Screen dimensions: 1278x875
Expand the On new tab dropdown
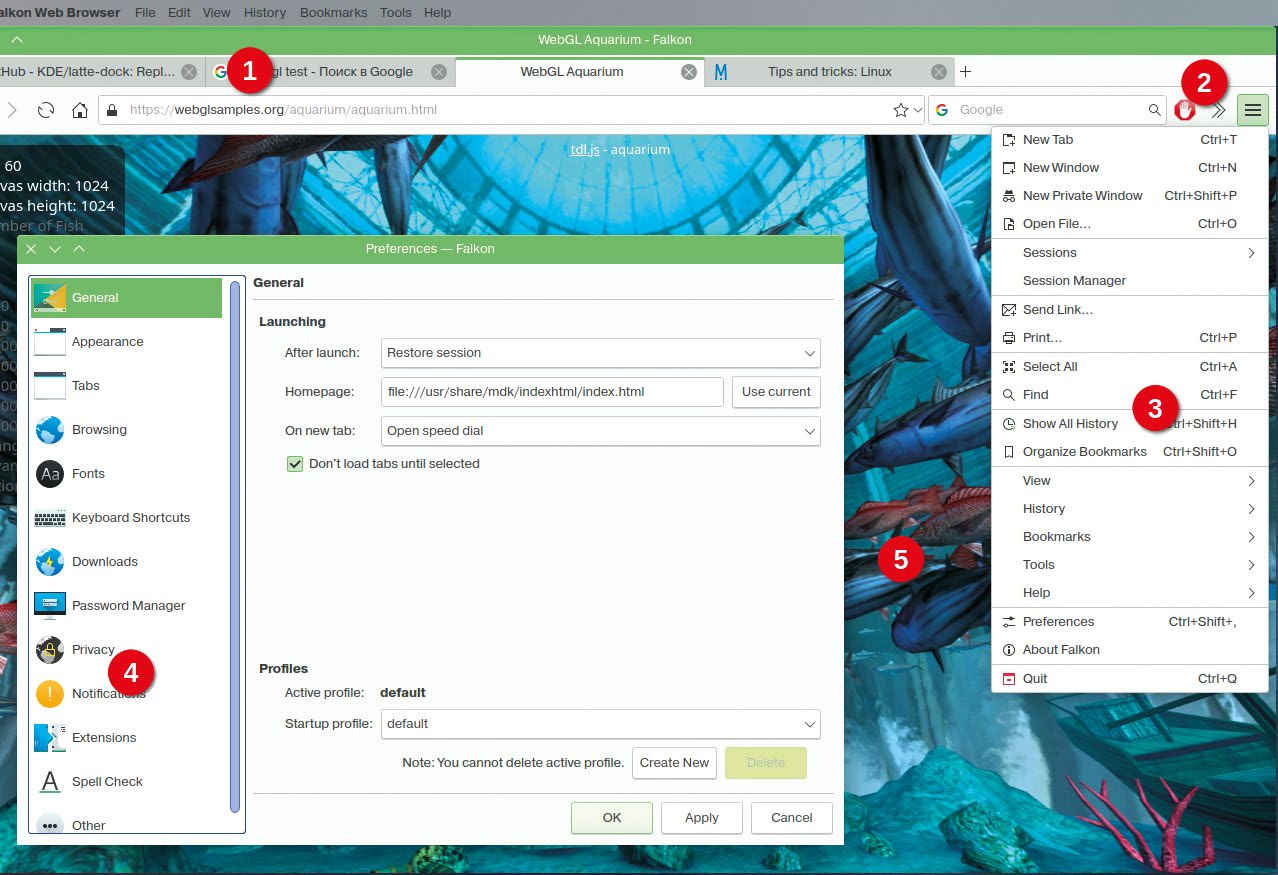coord(600,432)
